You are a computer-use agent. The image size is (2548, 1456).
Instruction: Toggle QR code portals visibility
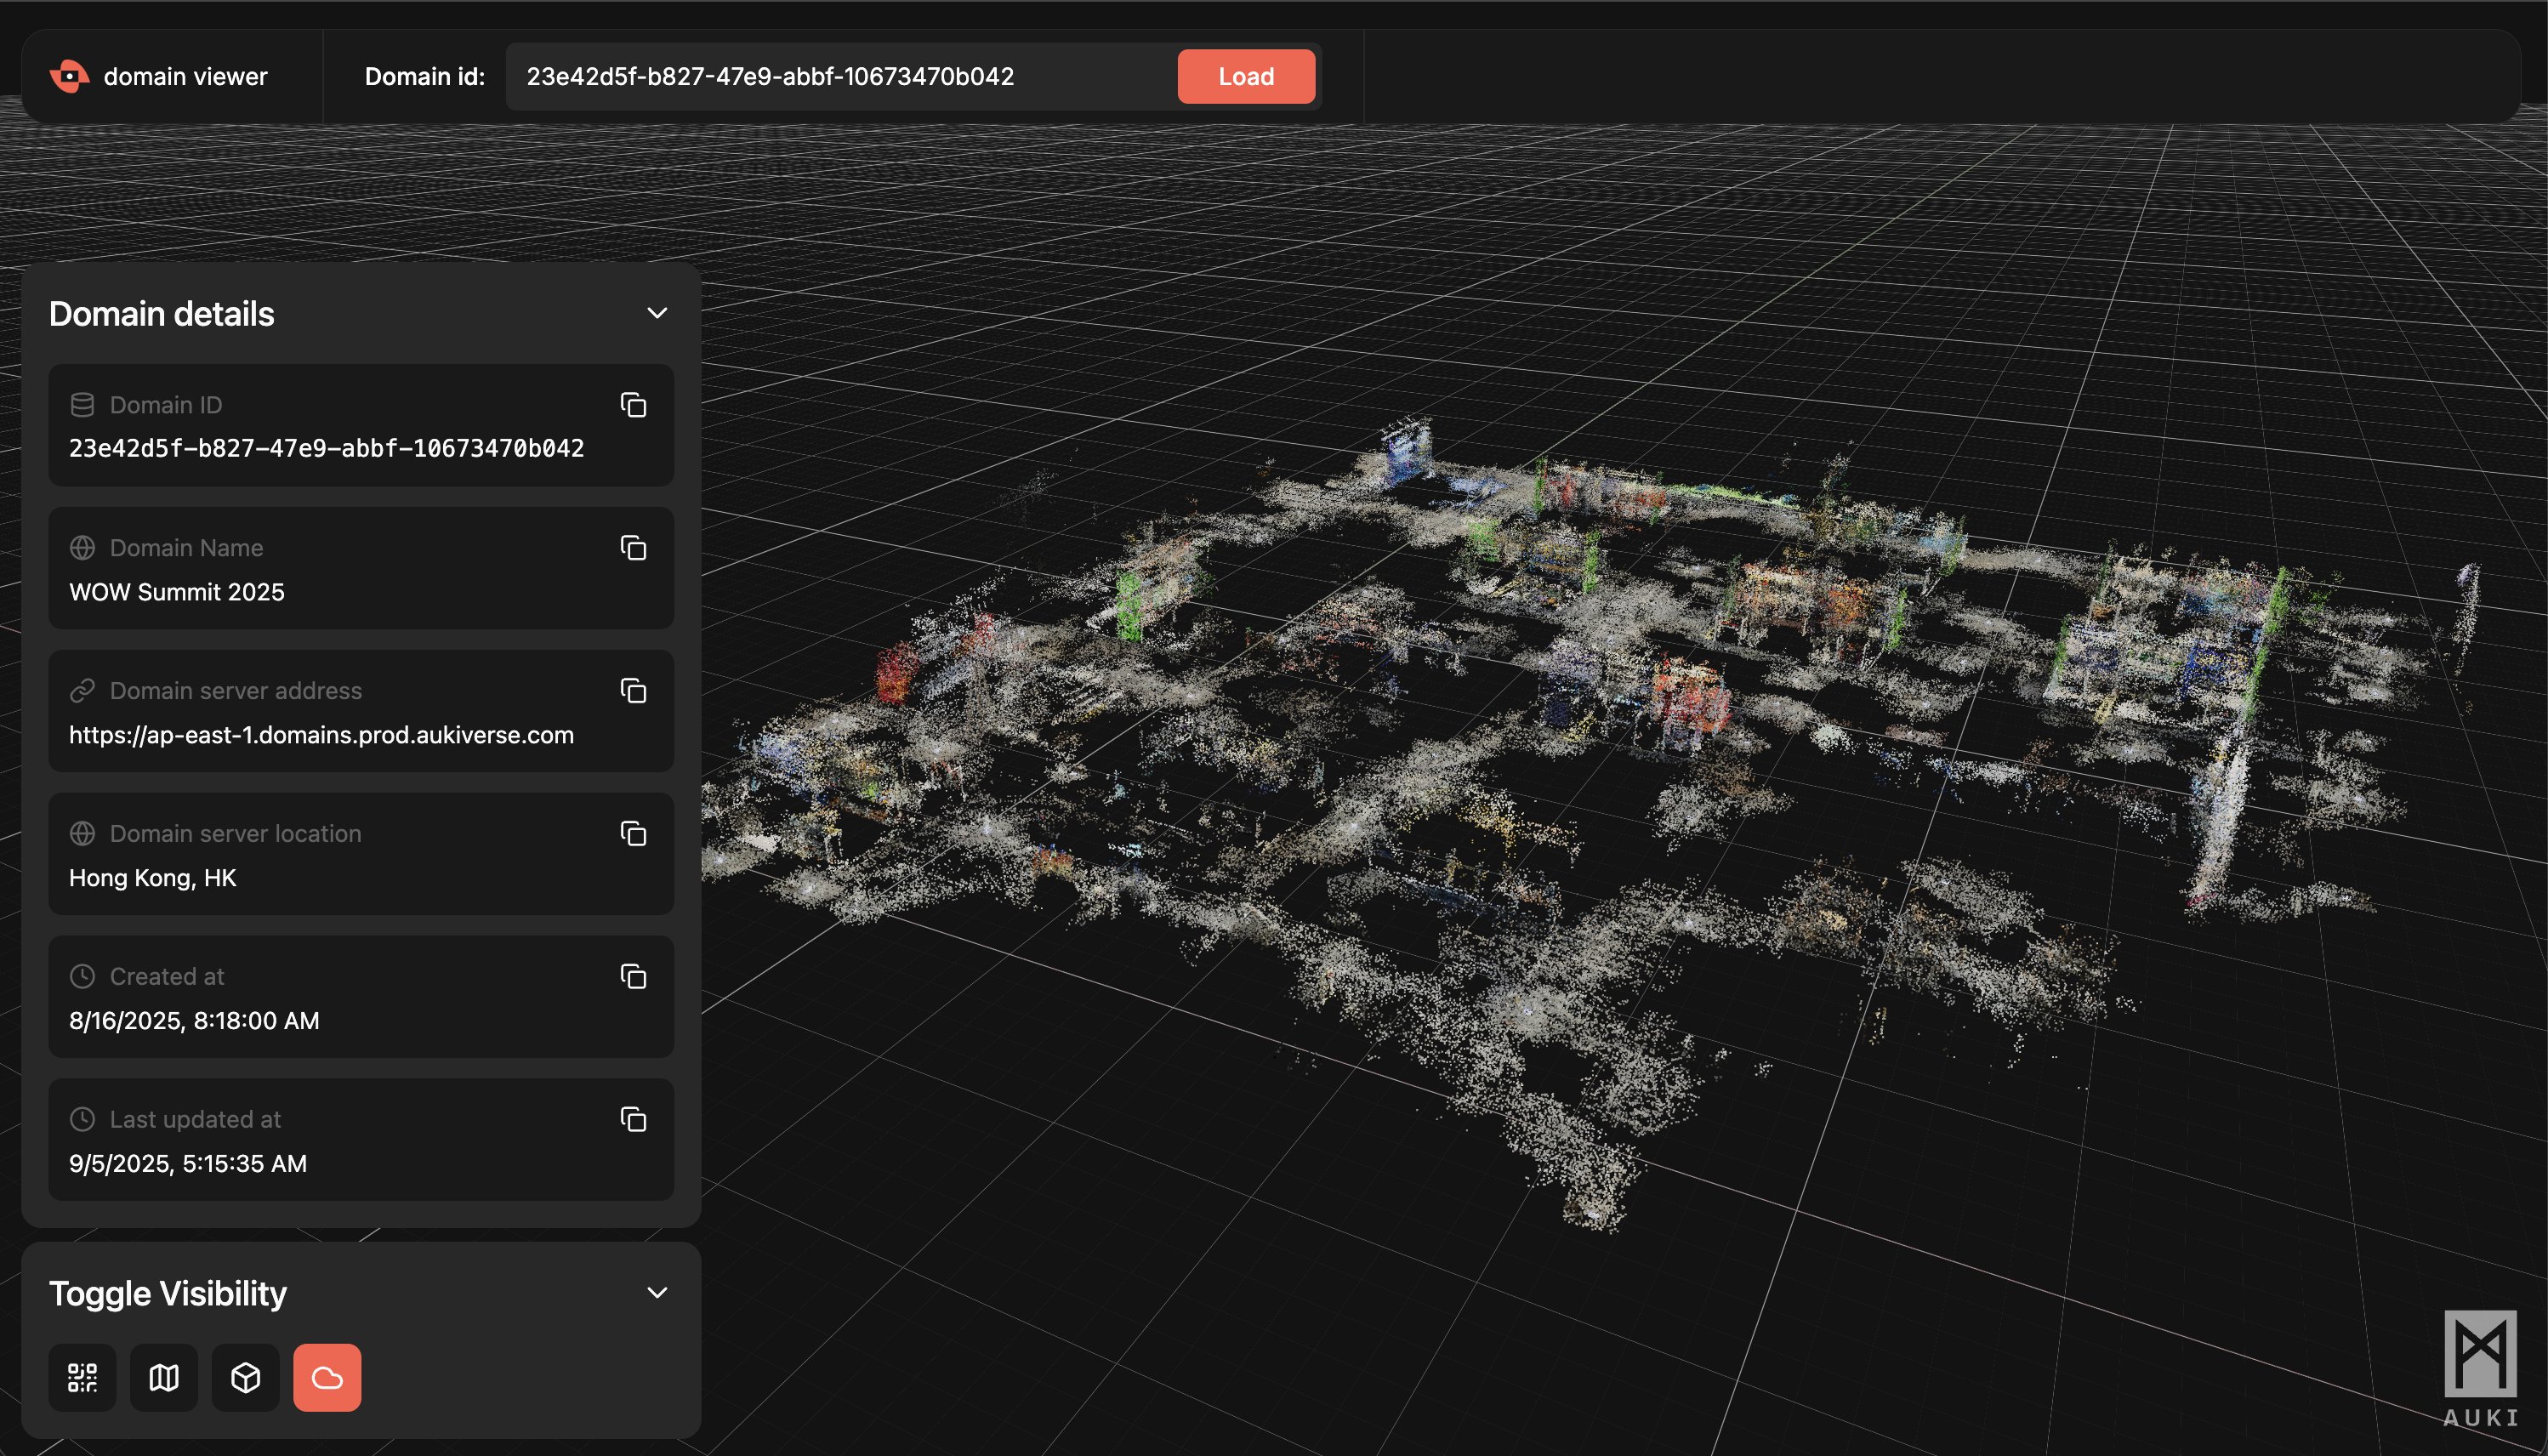pyautogui.click(x=82, y=1378)
